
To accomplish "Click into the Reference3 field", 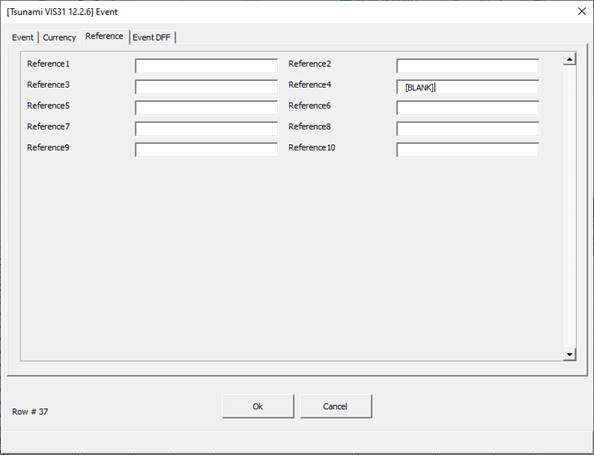I will pos(206,87).
